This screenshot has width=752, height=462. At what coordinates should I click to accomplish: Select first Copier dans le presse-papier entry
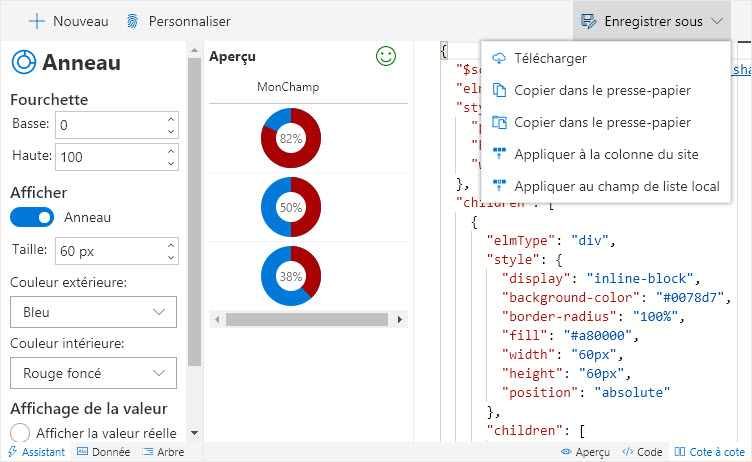(602, 91)
